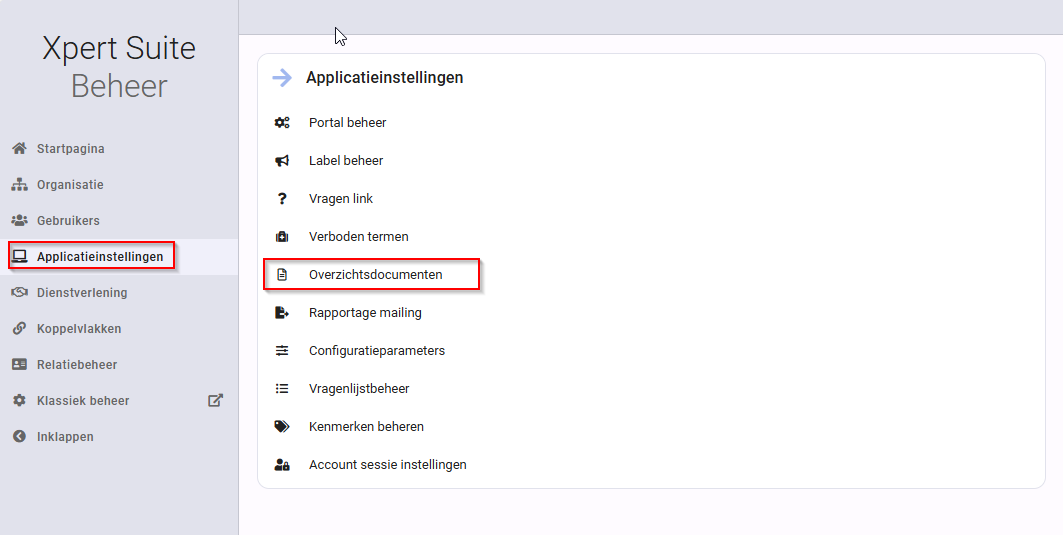The image size is (1063, 535).
Task: Open Relatiebeheer in the sidebar
Action: [x=77, y=364]
